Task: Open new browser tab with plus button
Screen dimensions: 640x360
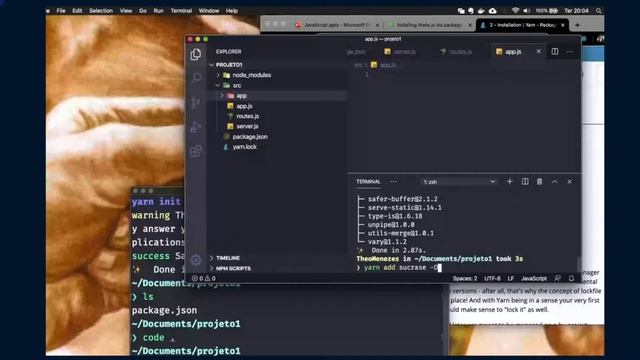Action: point(577,25)
